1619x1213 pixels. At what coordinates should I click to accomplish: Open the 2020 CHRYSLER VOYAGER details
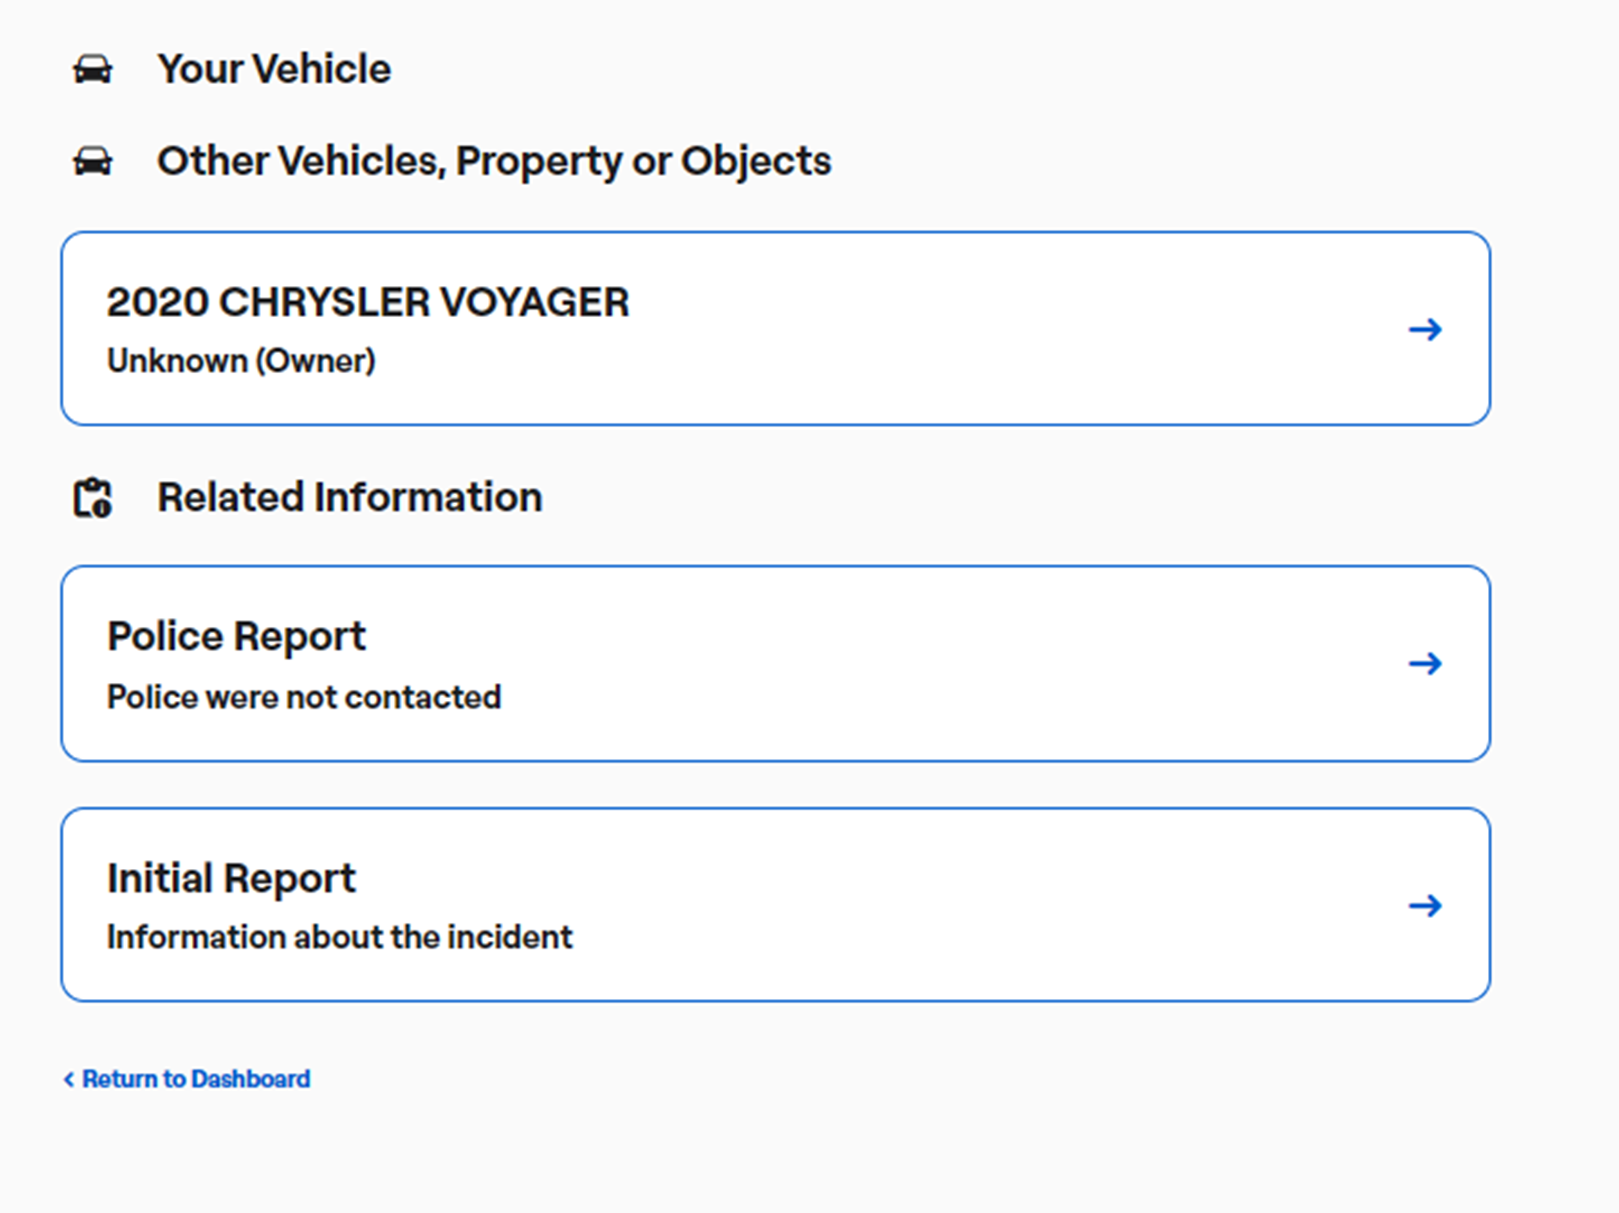(x=775, y=328)
